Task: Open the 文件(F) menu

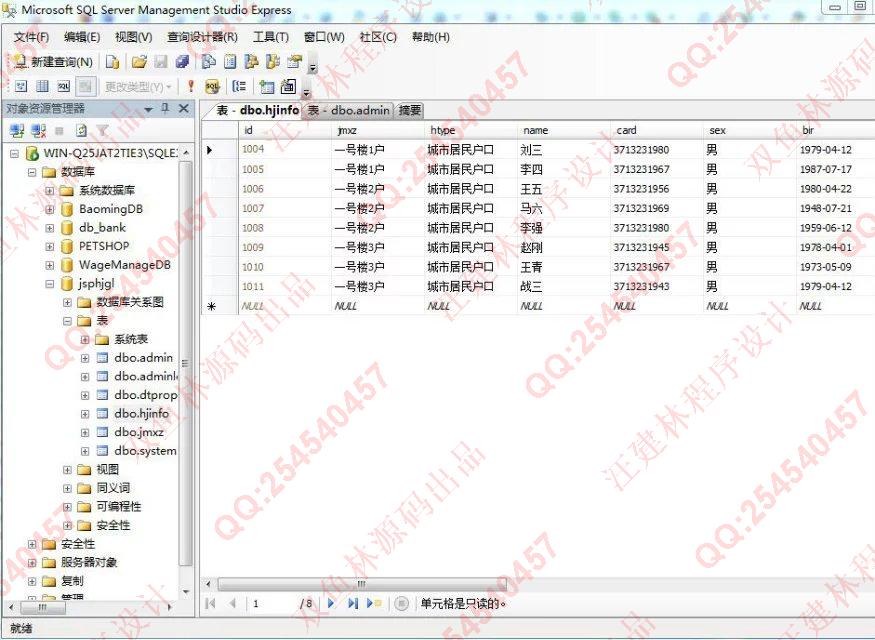Action: (x=31, y=37)
